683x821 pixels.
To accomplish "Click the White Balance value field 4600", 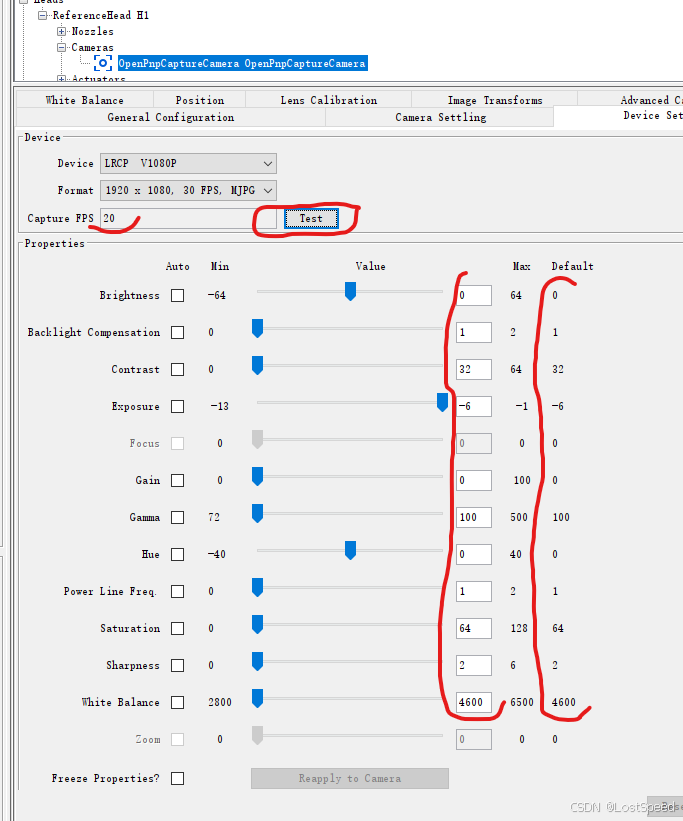I will (x=474, y=702).
